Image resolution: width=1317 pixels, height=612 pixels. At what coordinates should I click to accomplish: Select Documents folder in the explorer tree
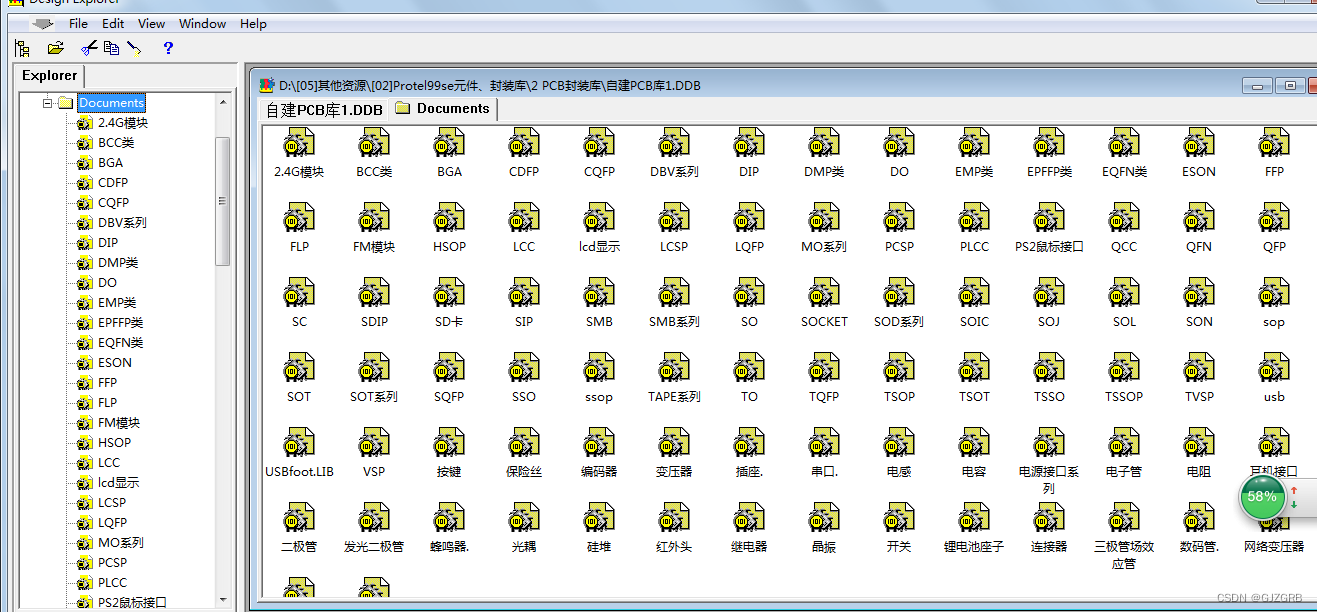[112, 102]
